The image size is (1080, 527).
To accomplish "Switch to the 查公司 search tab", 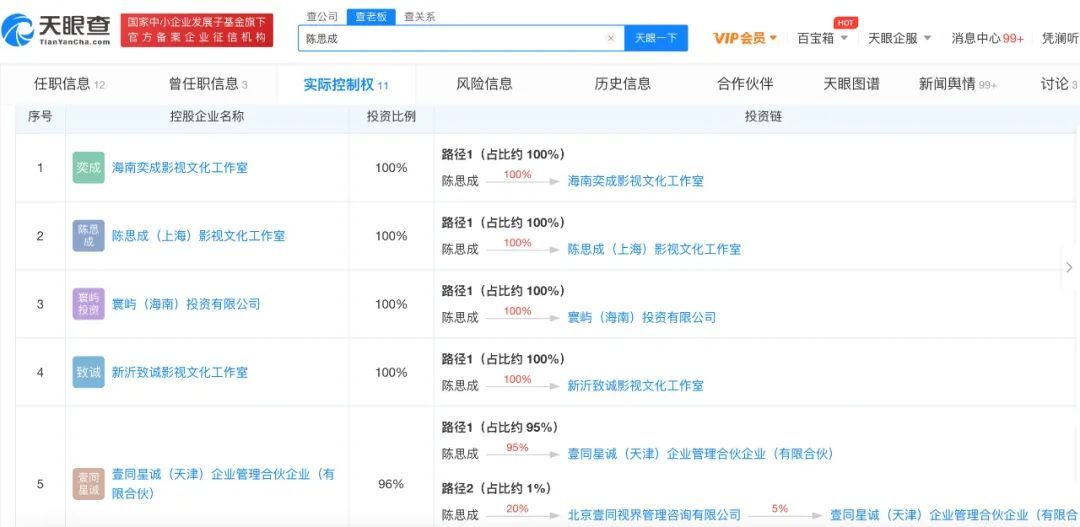I will click(x=322, y=17).
